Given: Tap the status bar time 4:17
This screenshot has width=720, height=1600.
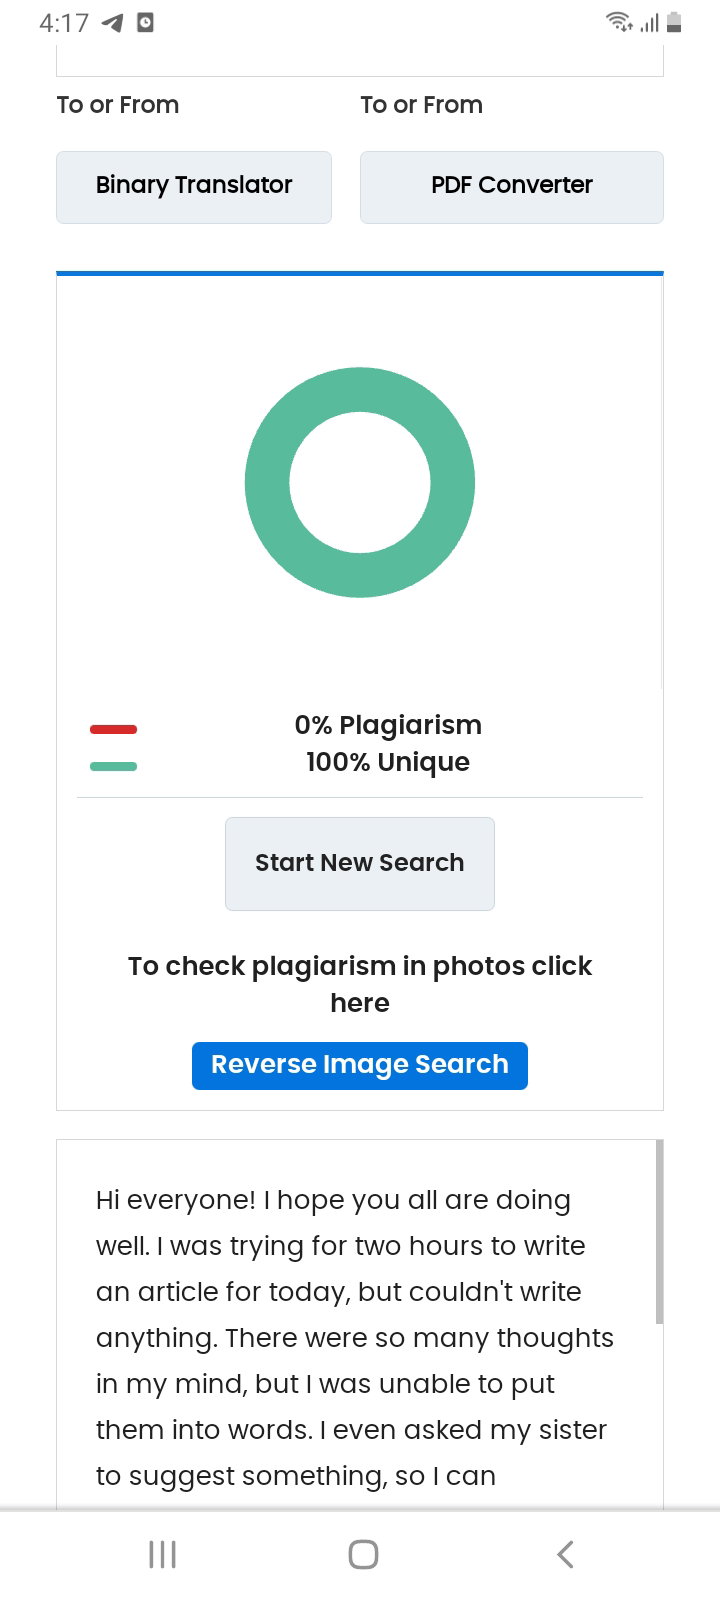Looking at the screenshot, I should (x=64, y=23).
